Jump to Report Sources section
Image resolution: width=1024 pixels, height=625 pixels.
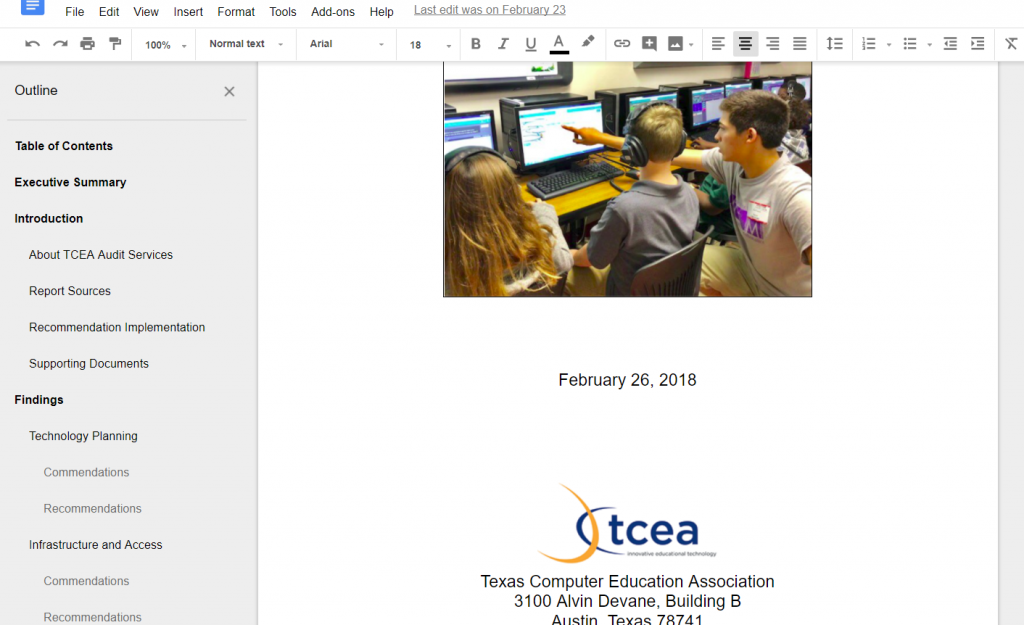(x=70, y=291)
